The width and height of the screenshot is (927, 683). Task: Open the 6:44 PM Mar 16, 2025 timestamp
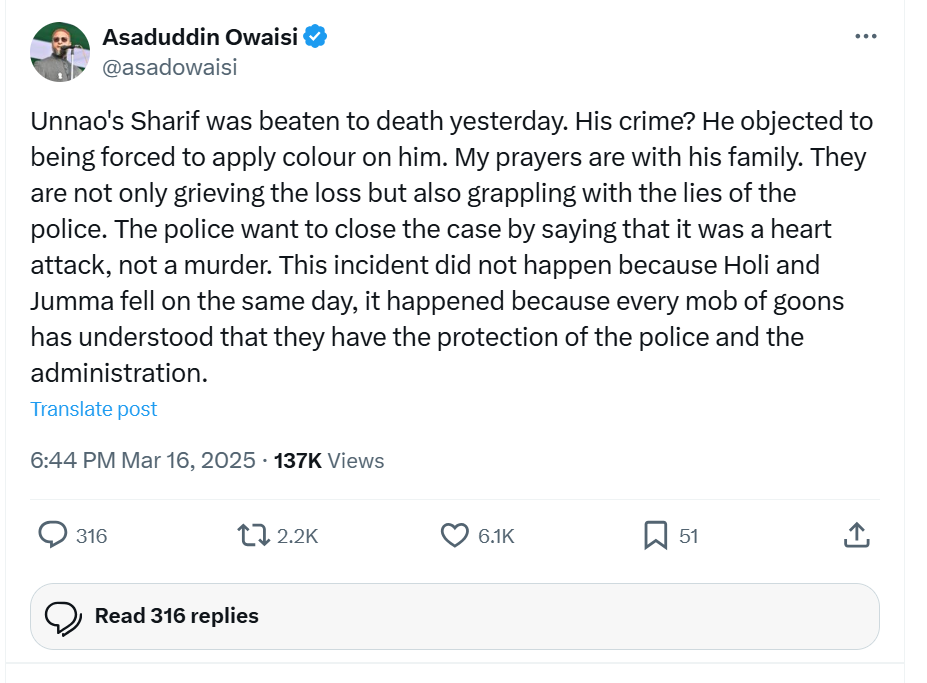coord(143,460)
